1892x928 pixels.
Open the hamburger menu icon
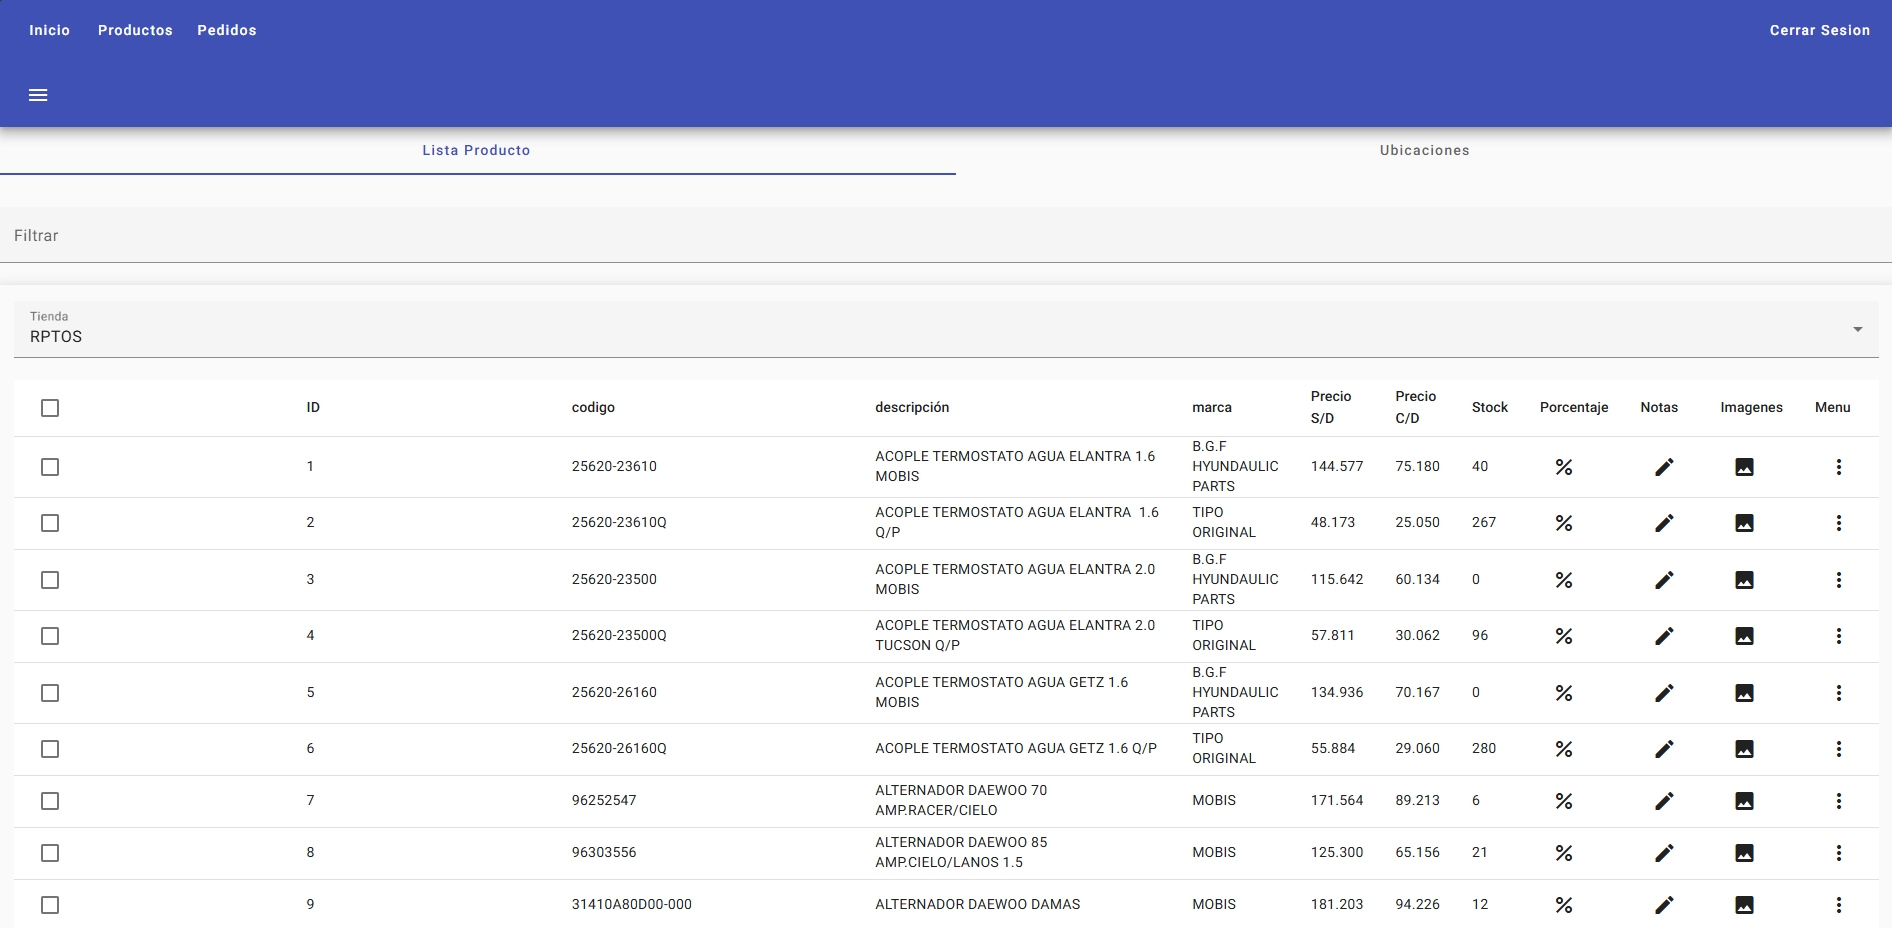(38, 95)
